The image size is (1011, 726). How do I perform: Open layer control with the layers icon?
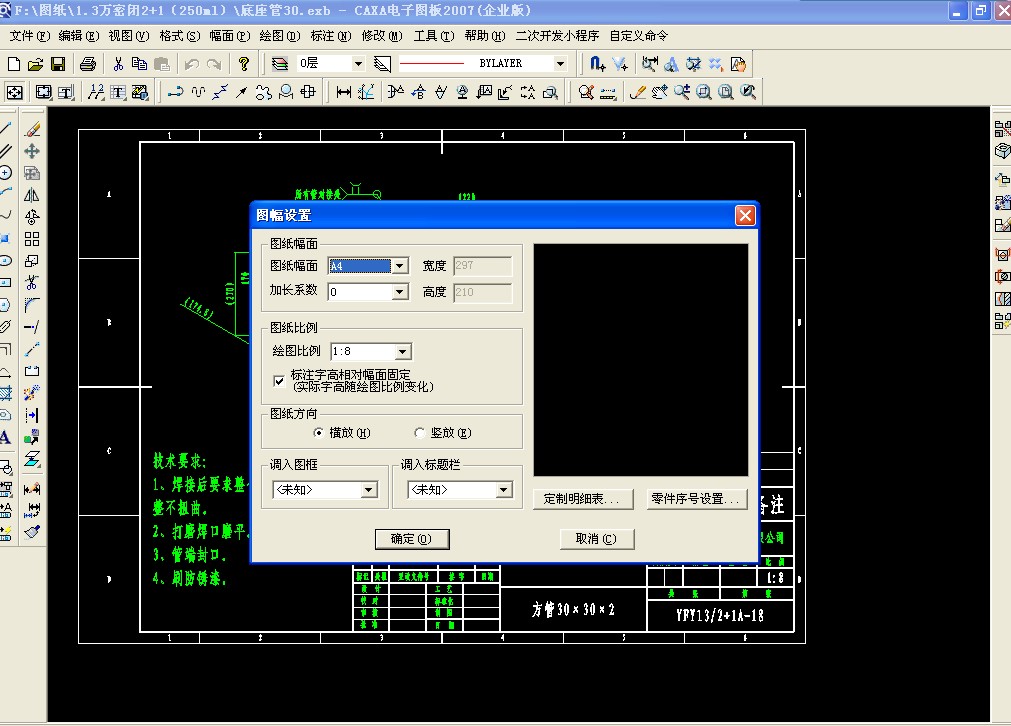(279, 64)
